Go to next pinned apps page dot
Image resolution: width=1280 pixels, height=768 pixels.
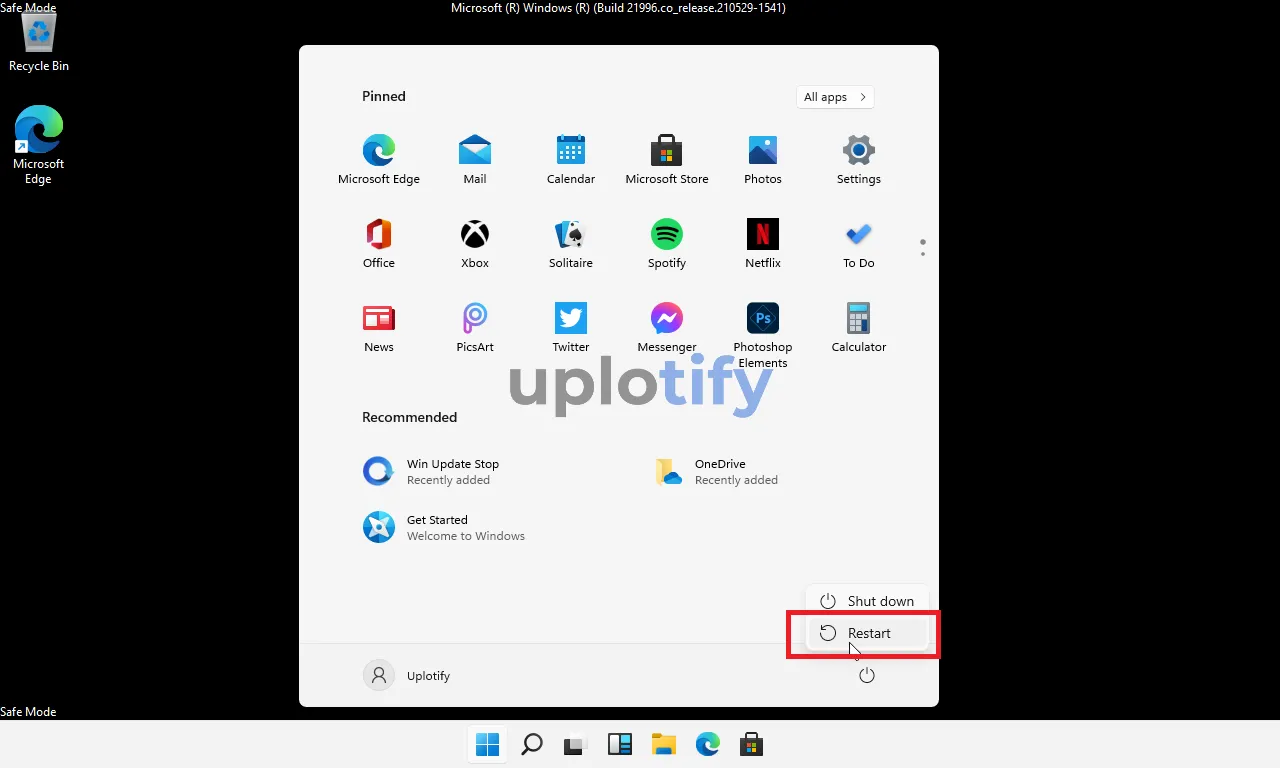pos(923,254)
